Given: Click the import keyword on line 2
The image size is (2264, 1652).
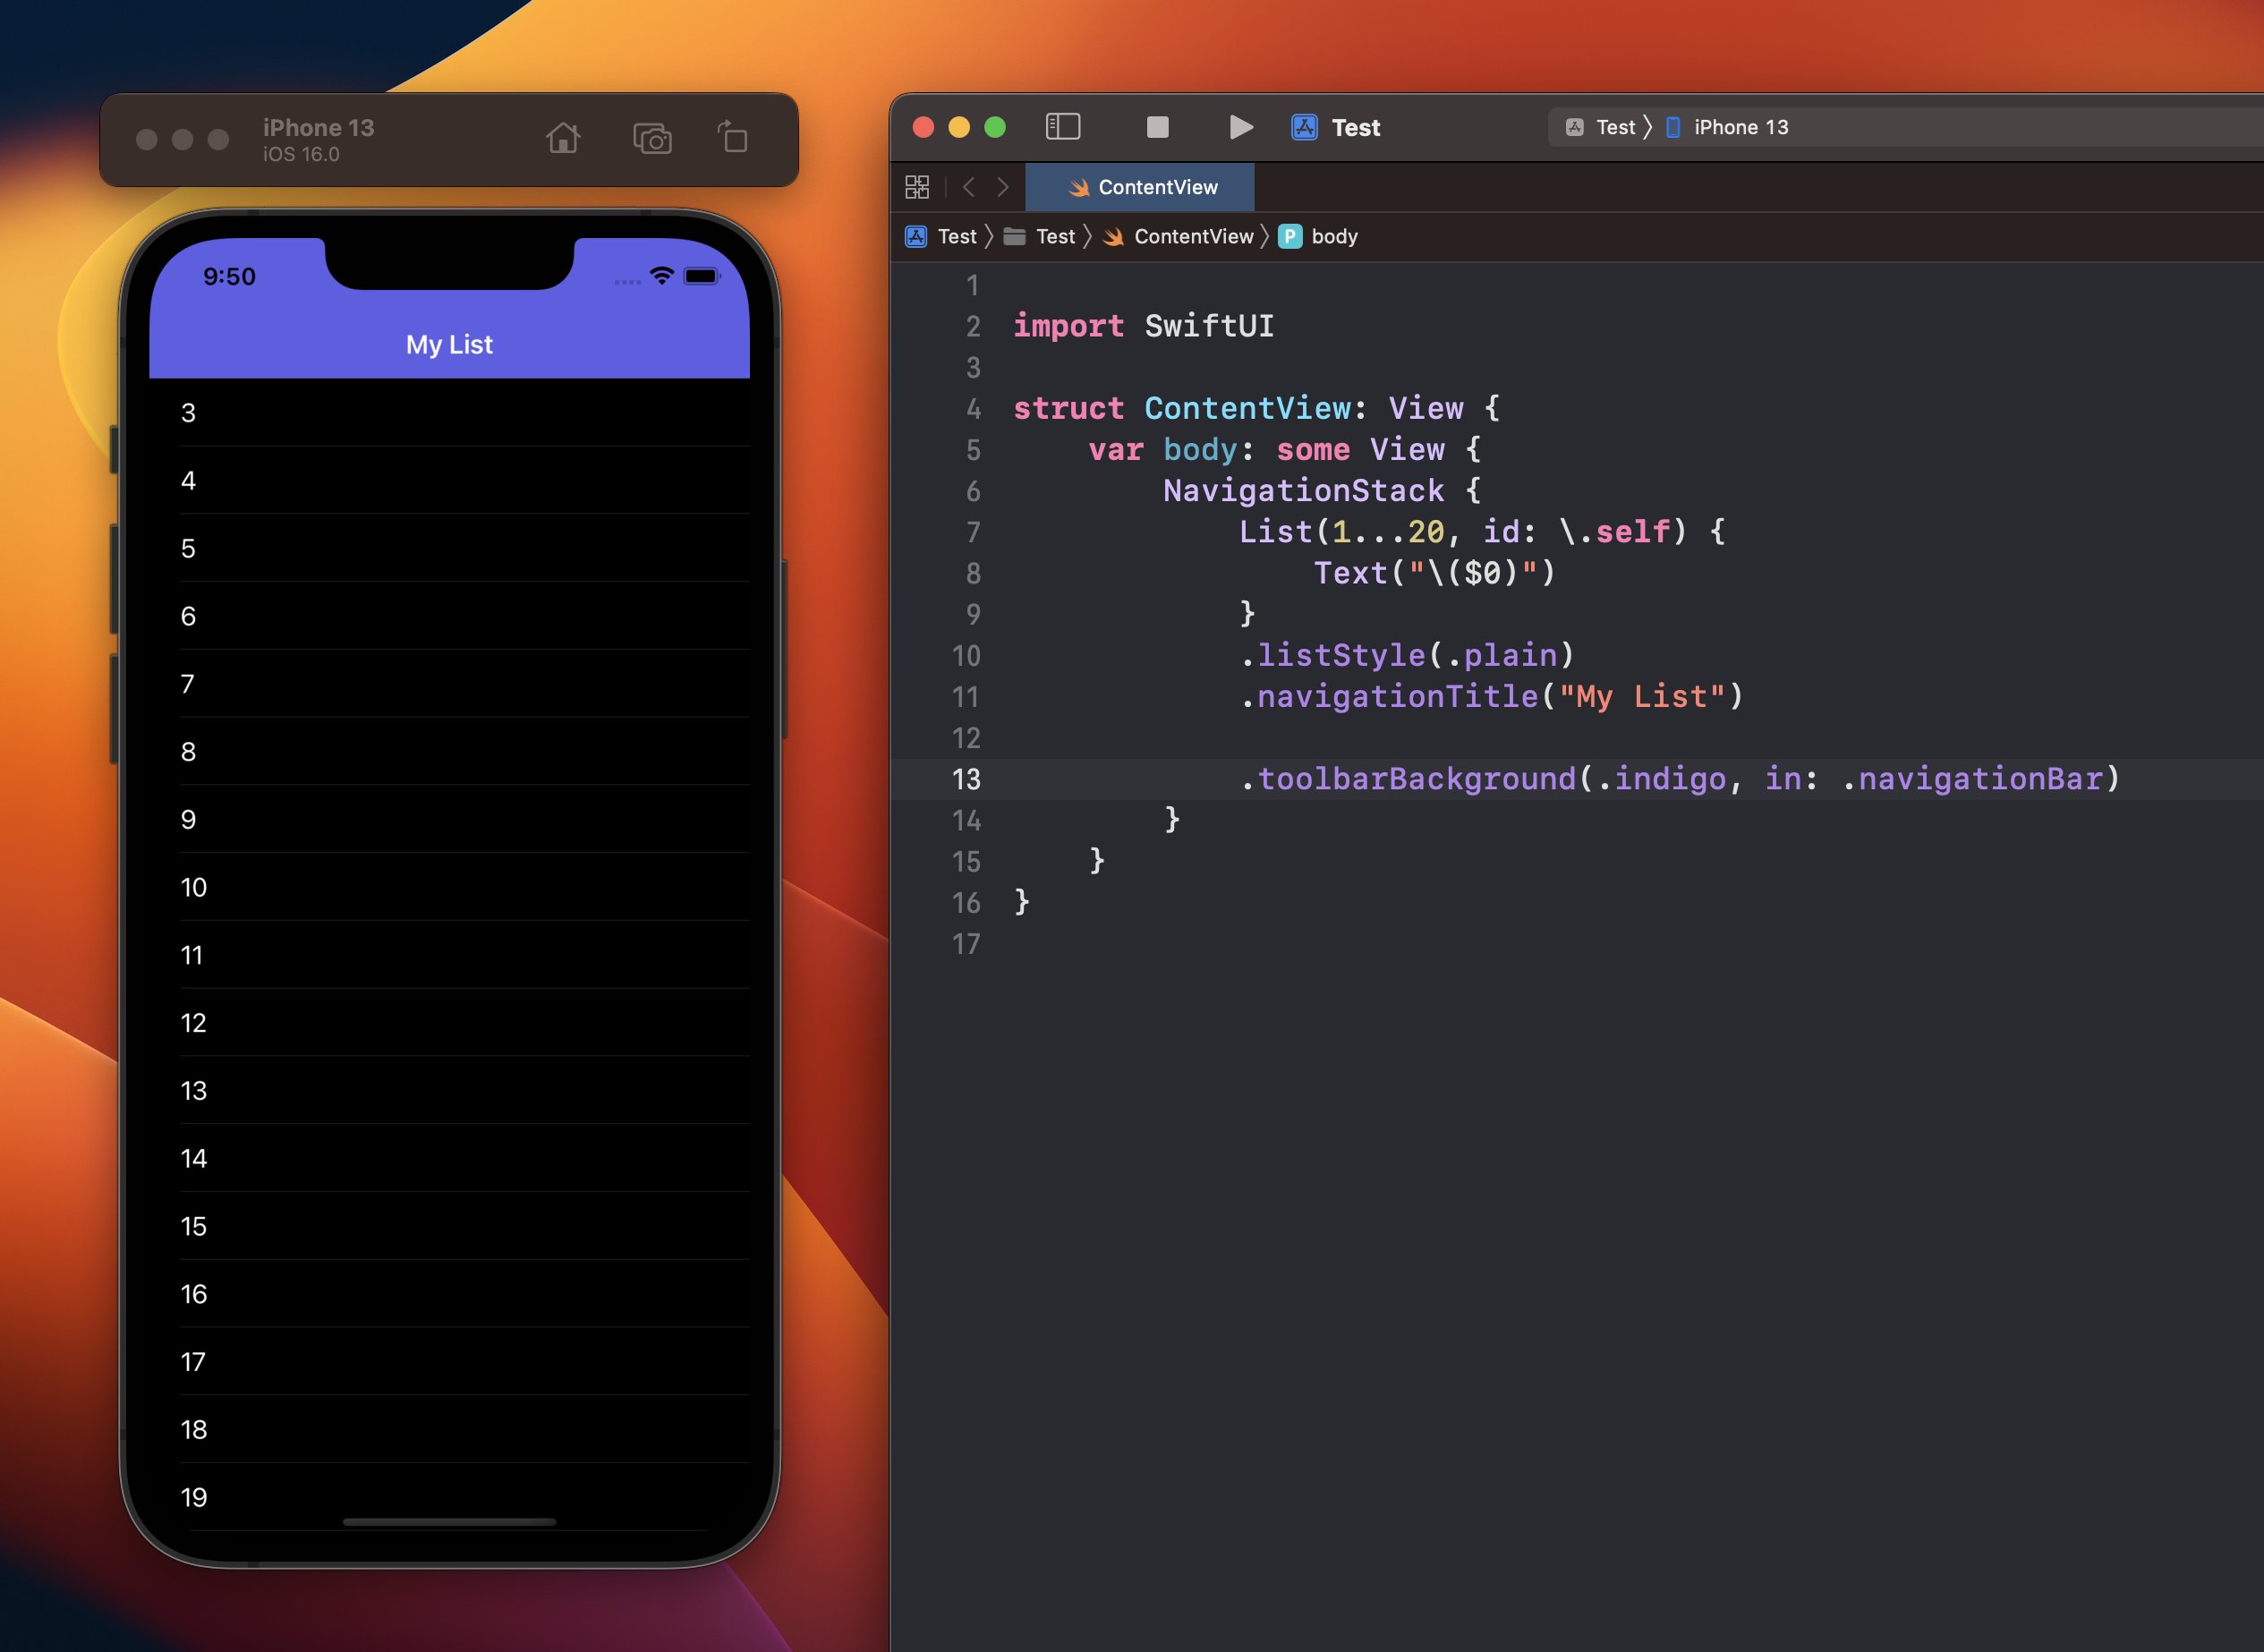Looking at the screenshot, I should click(1068, 326).
